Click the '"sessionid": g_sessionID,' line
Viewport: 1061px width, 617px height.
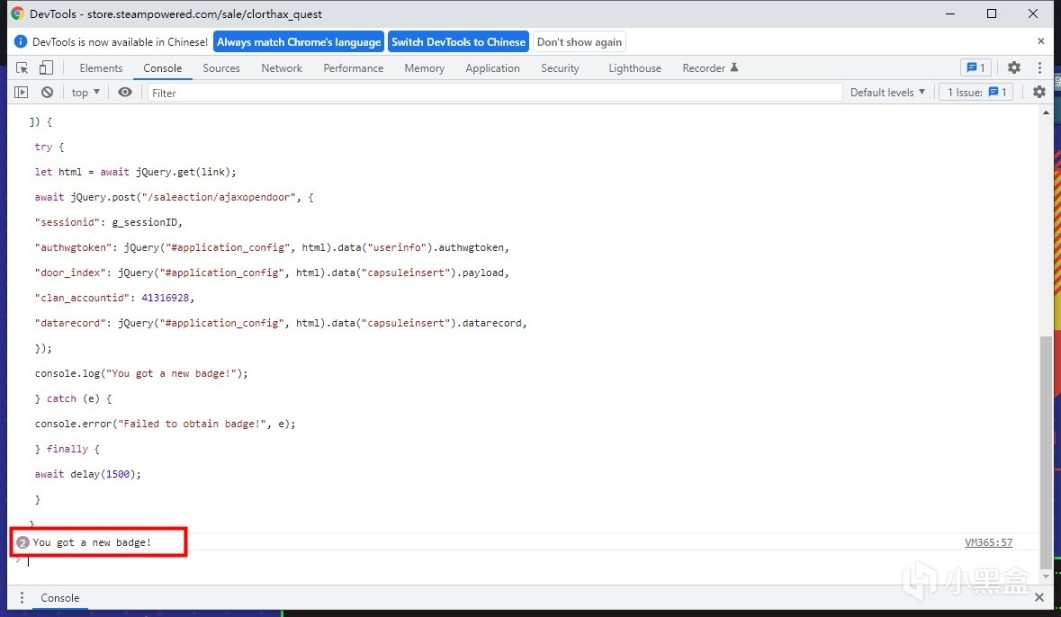(x=108, y=223)
